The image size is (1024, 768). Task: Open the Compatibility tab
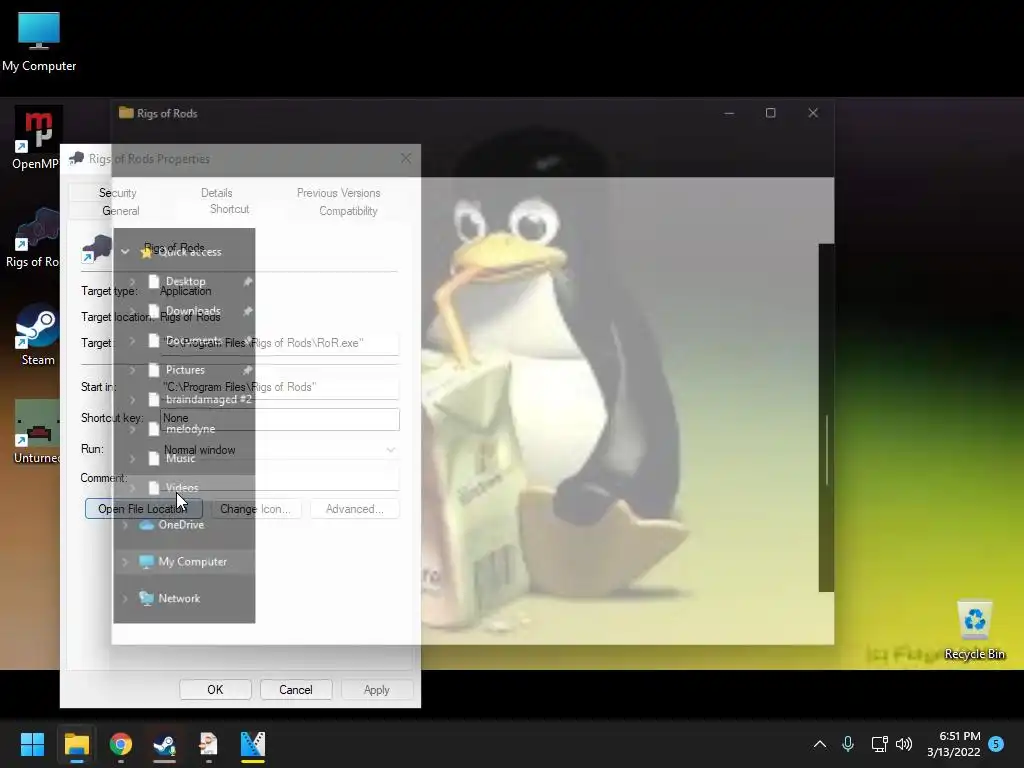(348, 211)
